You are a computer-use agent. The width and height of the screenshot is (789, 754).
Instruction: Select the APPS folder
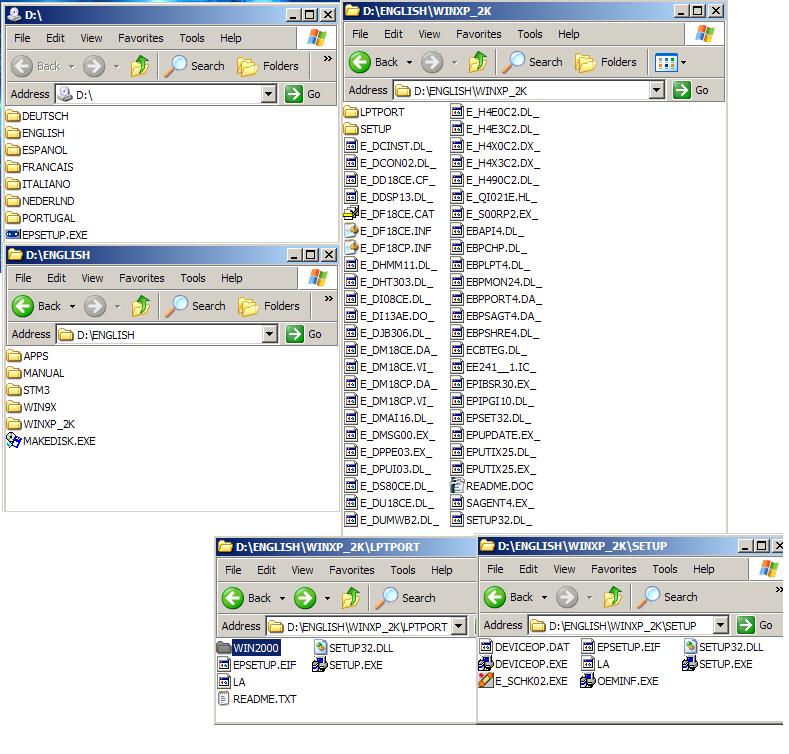[x=29, y=356]
